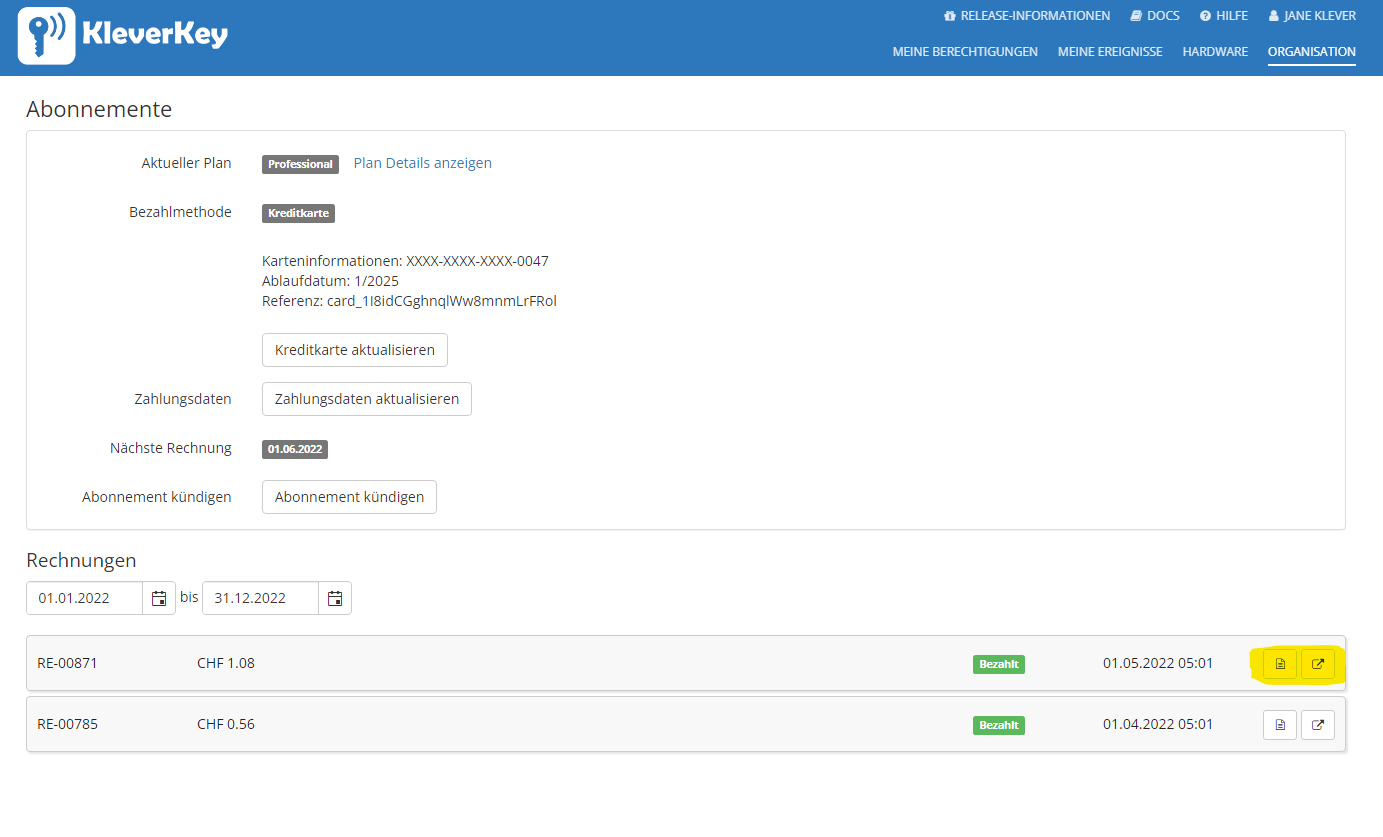The image size is (1383, 837).
Task: Open the Jane Klever user menu
Action: pos(1312,16)
